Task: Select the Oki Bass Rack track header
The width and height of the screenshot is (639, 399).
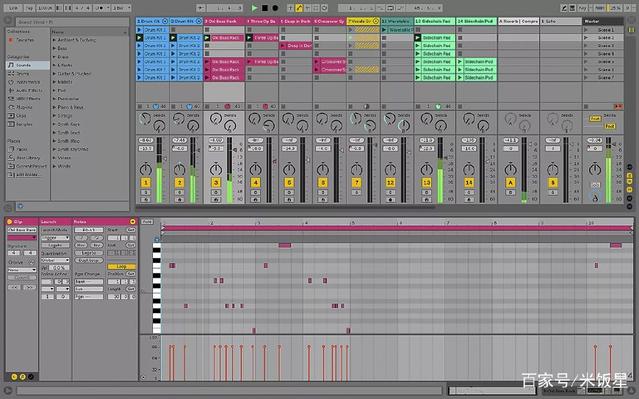Action: (224, 21)
